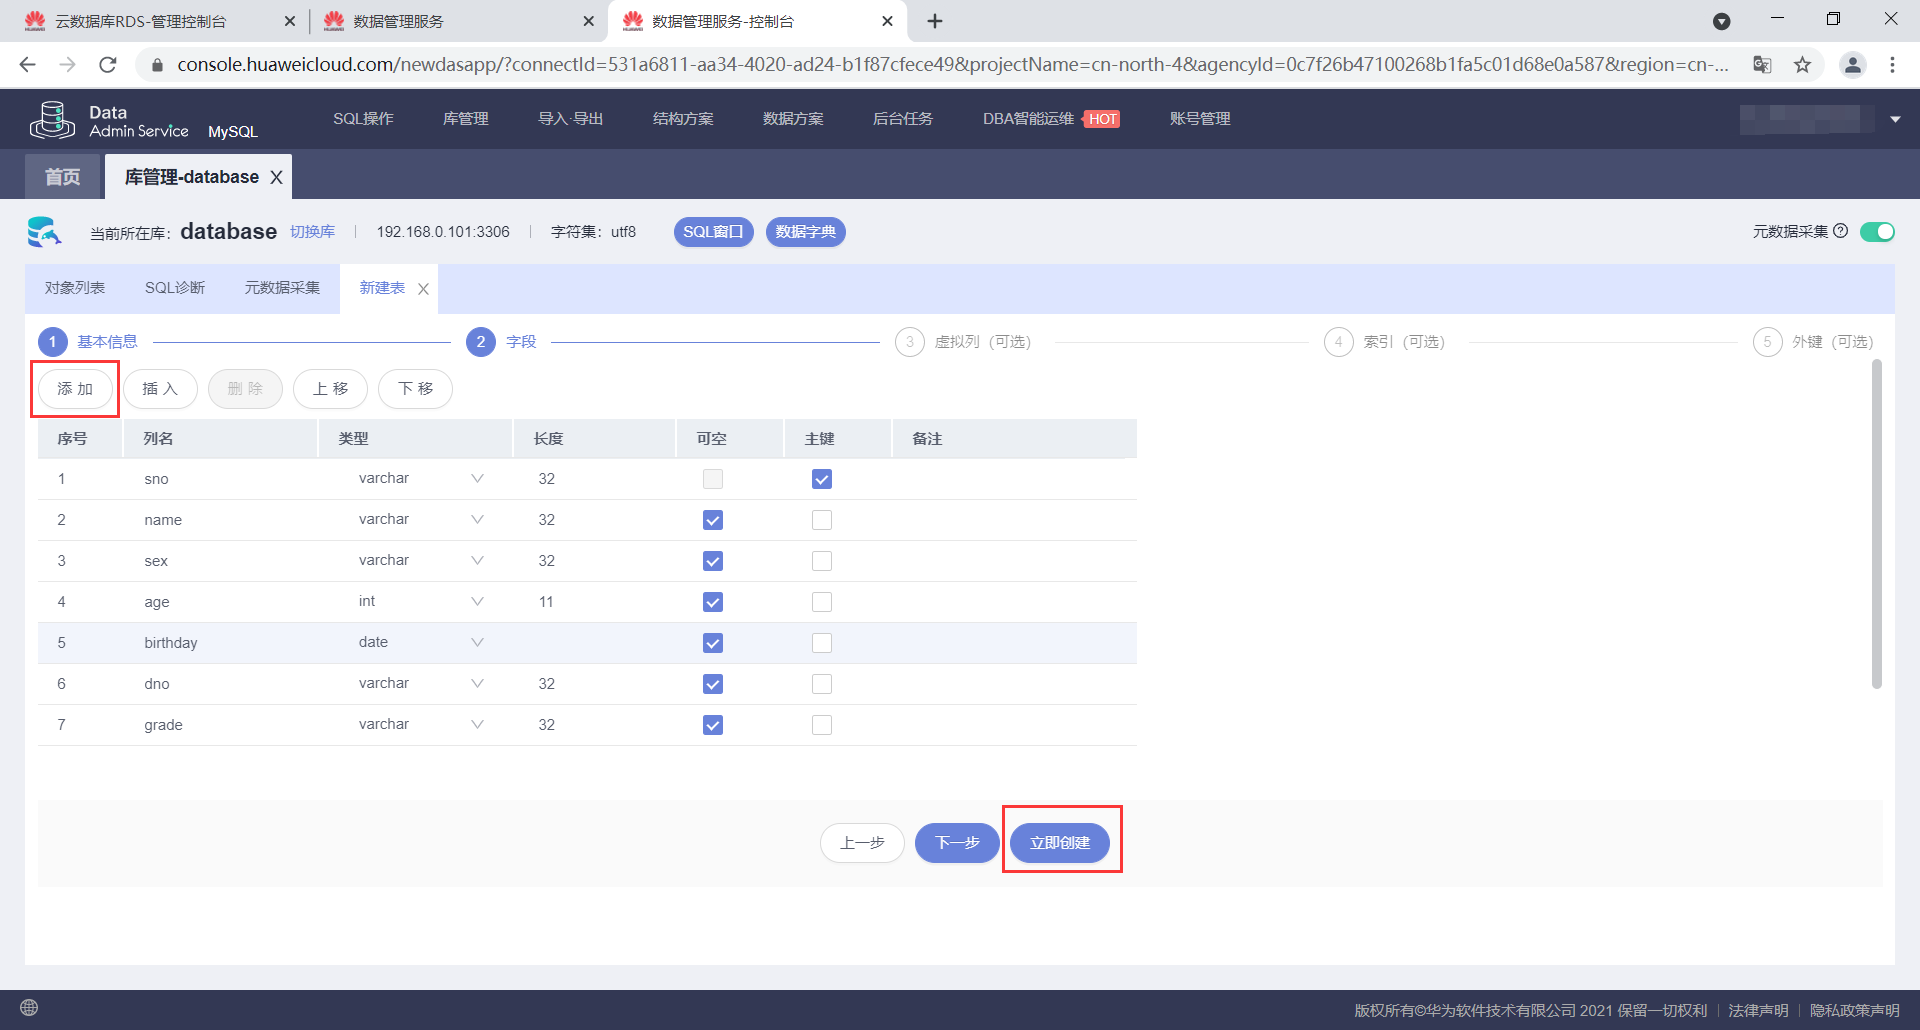Viewport: 1920px width, 1030px height.
Task: Uncheck nullable for name row
Action: (x=713, y=520)
